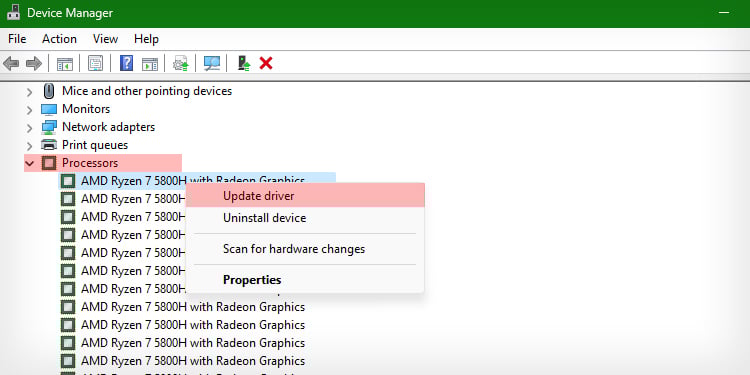Minimize the Device Manager window

click(724, 12)
